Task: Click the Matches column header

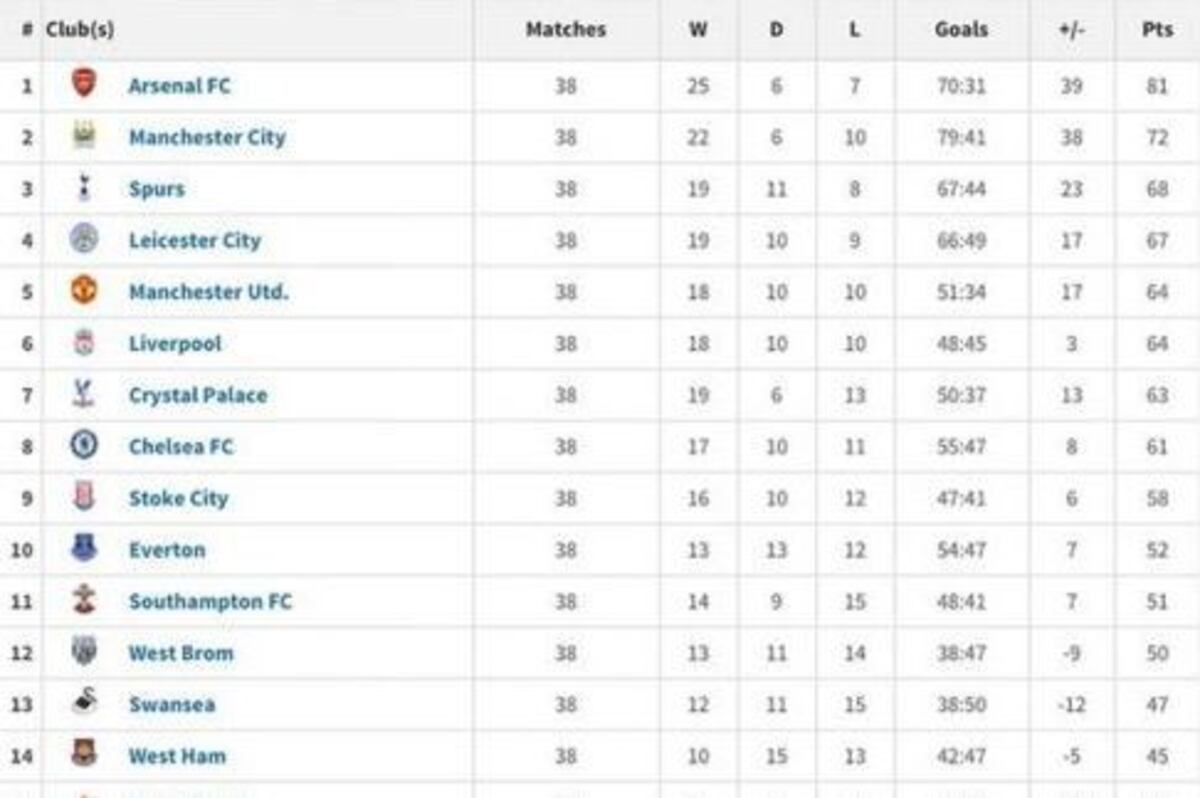Action: (565, 29)
